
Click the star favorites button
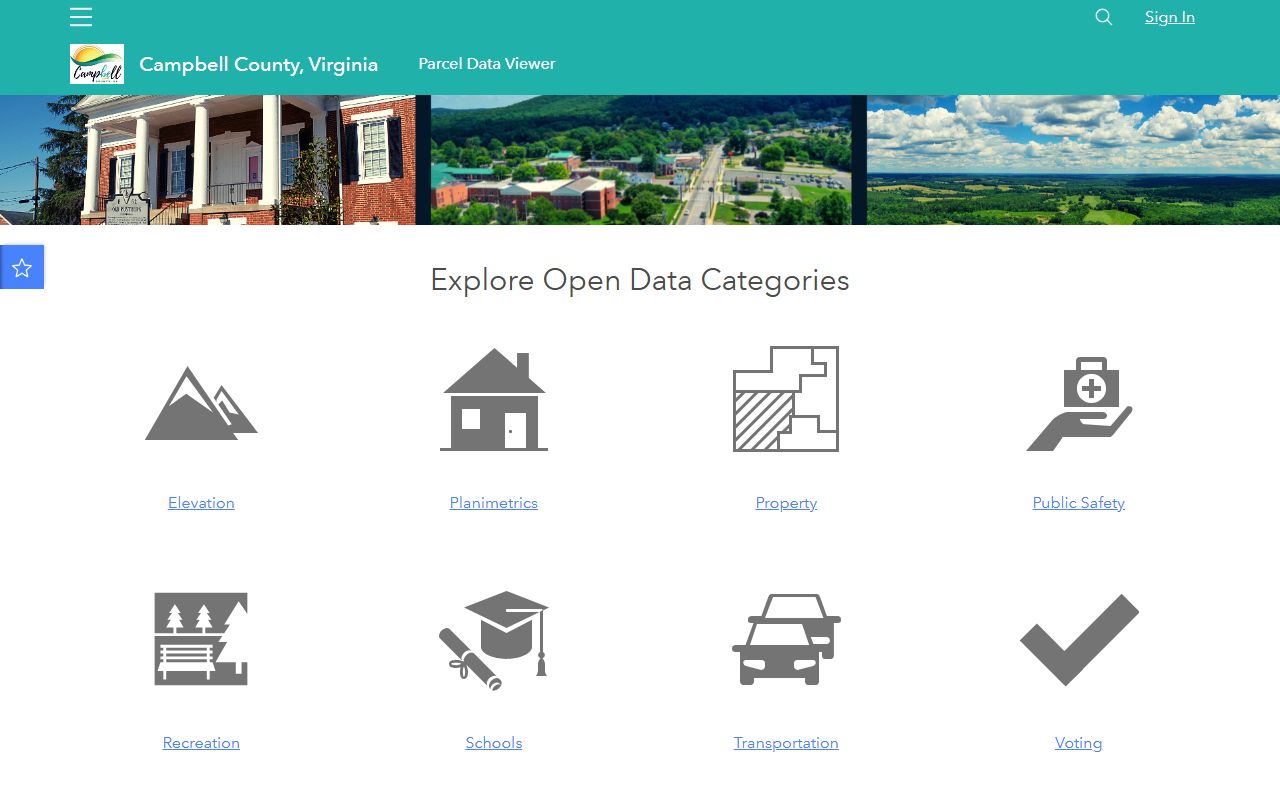(x=22, y=267)
